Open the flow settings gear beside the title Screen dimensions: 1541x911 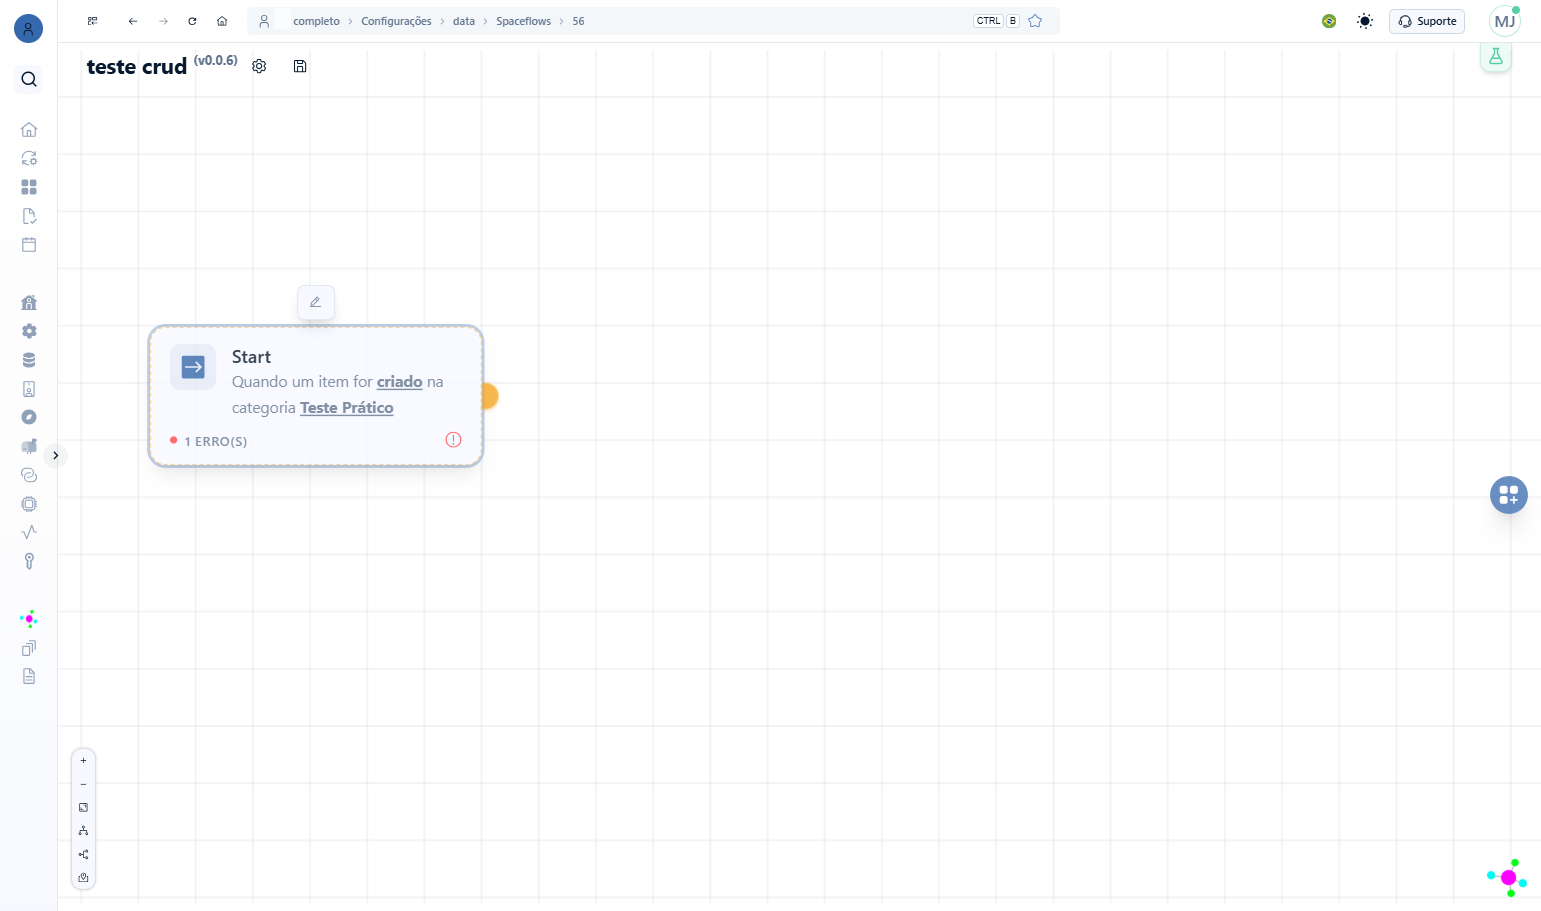tap(259, 66)
